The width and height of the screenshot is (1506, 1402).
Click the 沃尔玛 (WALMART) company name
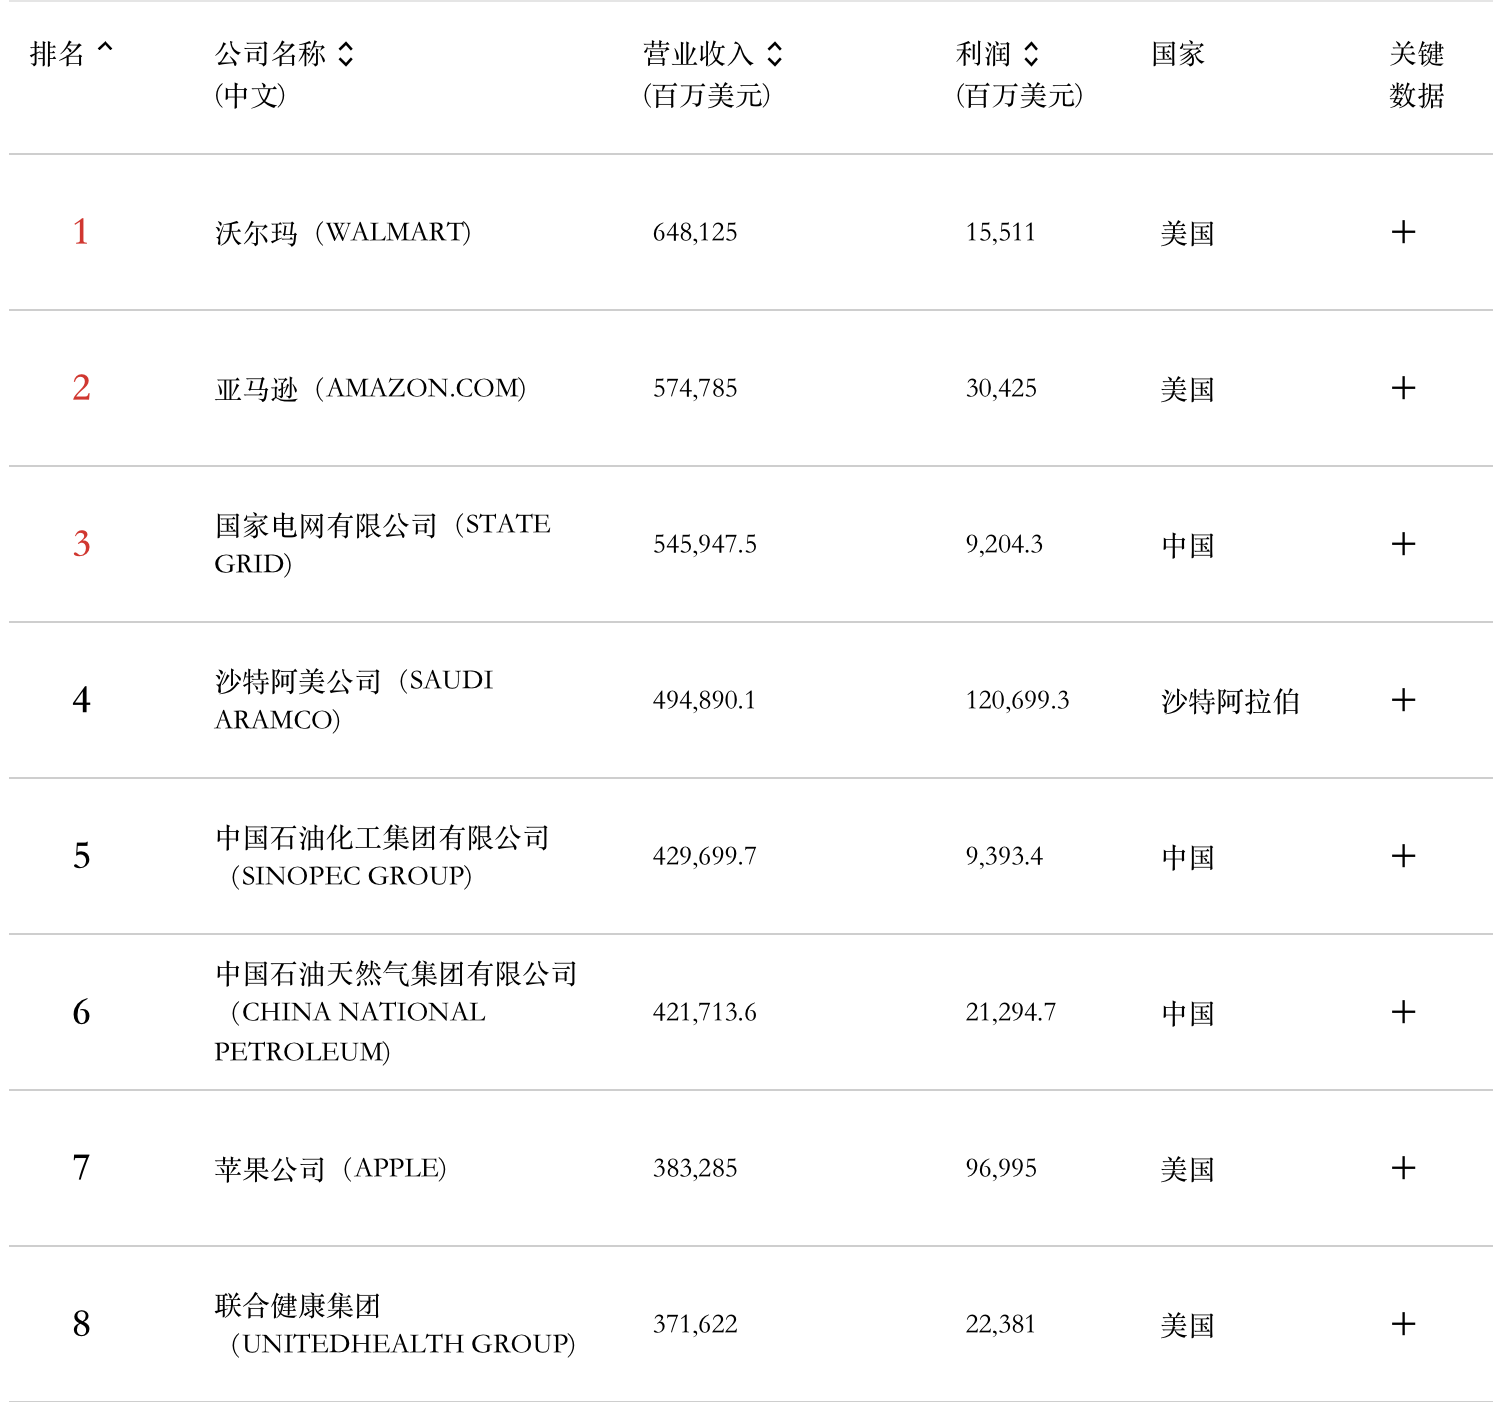tap(342, 233)
